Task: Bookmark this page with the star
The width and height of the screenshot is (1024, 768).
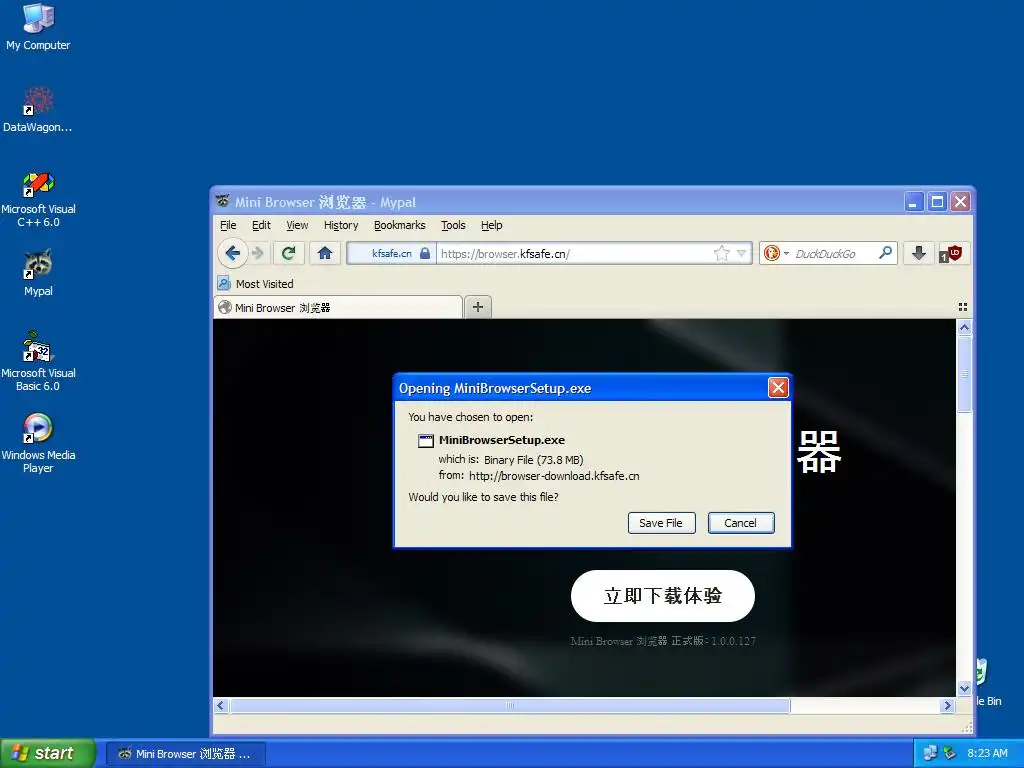Action: click(722, 253)
